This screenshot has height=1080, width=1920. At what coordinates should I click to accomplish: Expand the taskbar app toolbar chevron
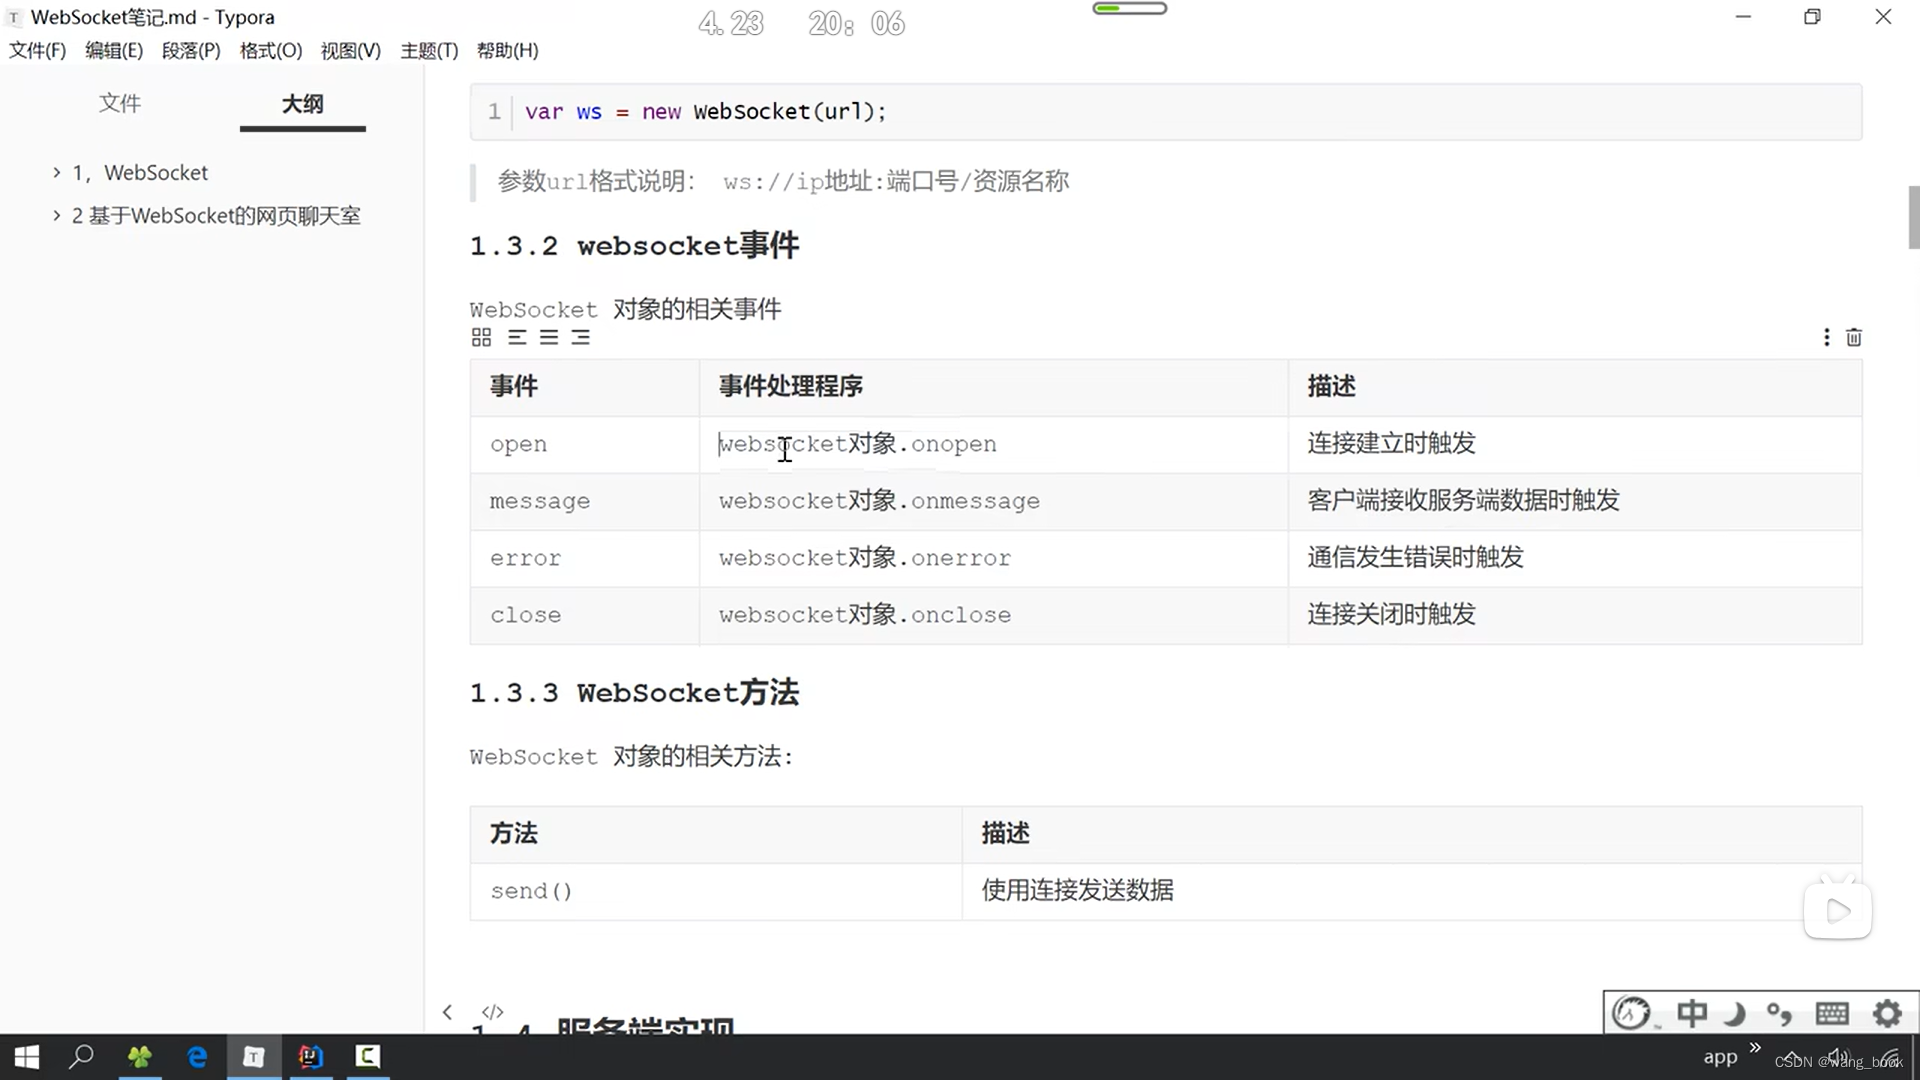(1755, 1047)
